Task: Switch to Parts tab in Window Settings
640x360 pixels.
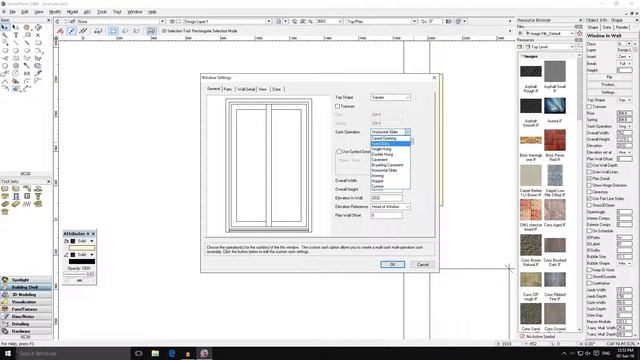Action: (x=228, y=89)
